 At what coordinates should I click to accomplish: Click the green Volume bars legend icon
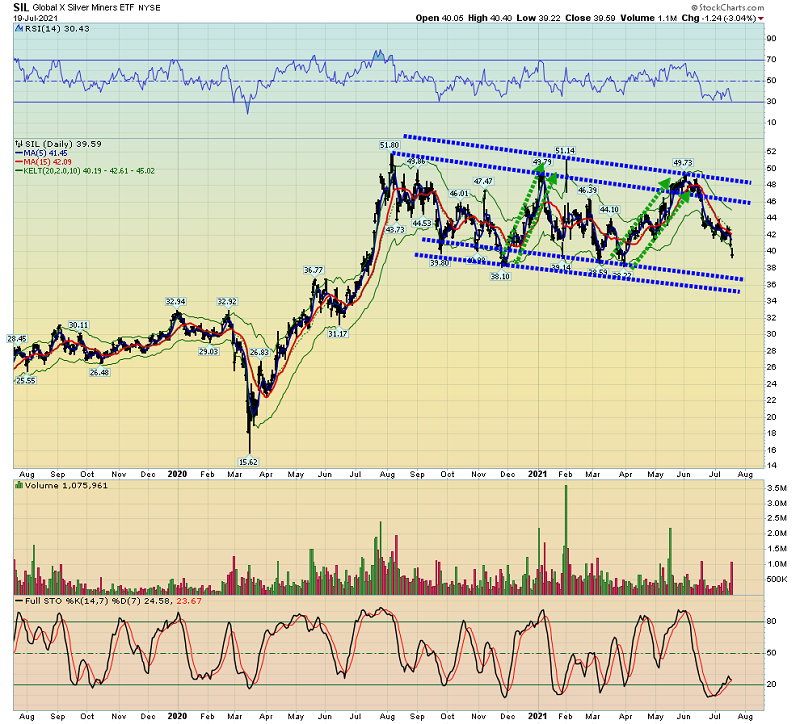coord(18,485)
